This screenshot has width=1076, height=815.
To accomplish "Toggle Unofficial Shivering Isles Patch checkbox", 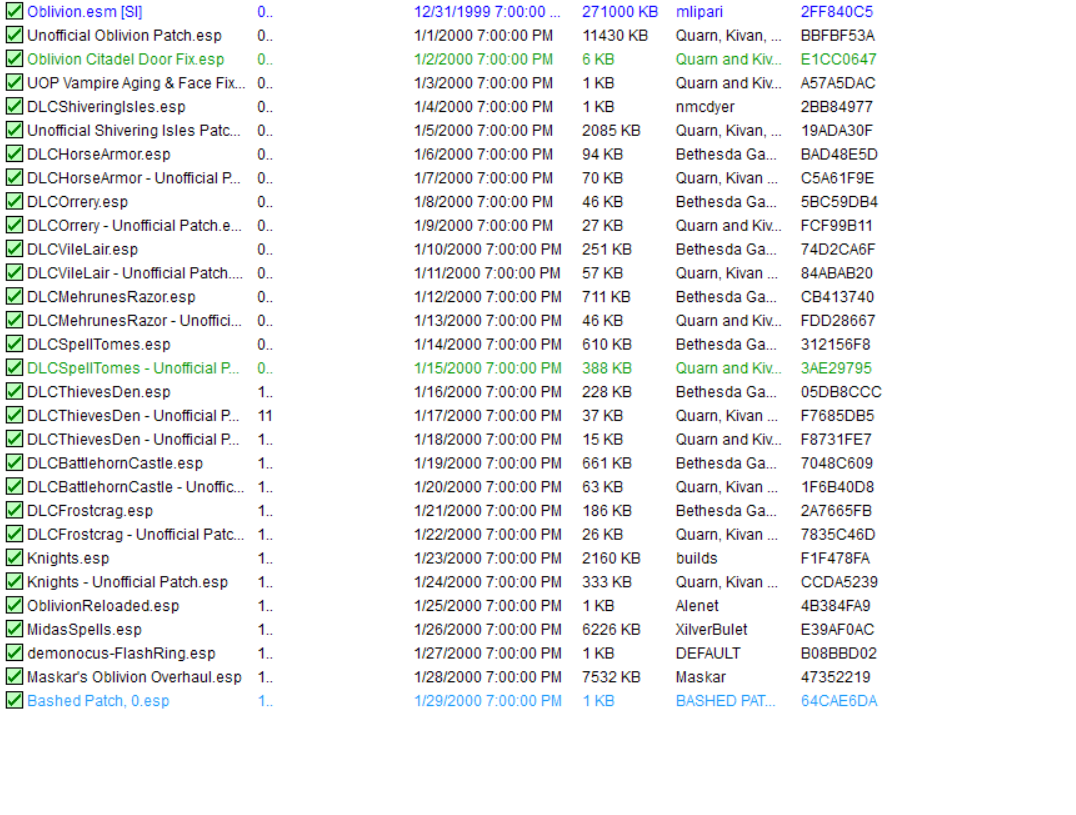I will [x=14, y=130].
